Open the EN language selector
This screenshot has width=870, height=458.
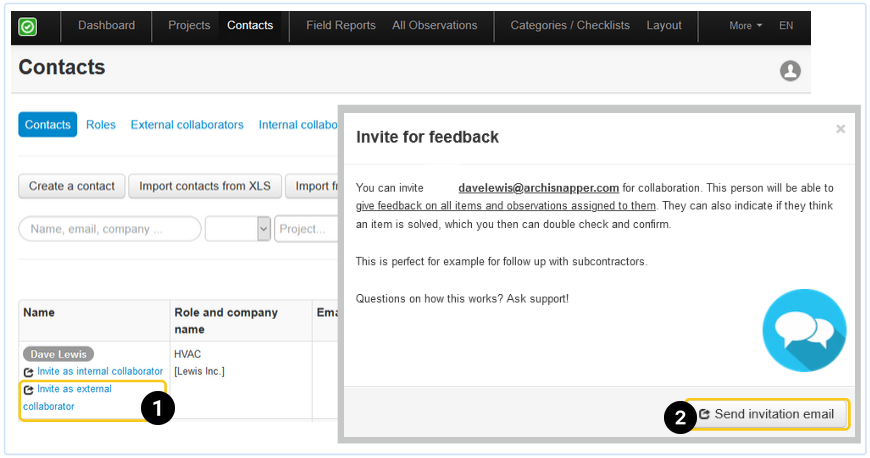[786, 26]
